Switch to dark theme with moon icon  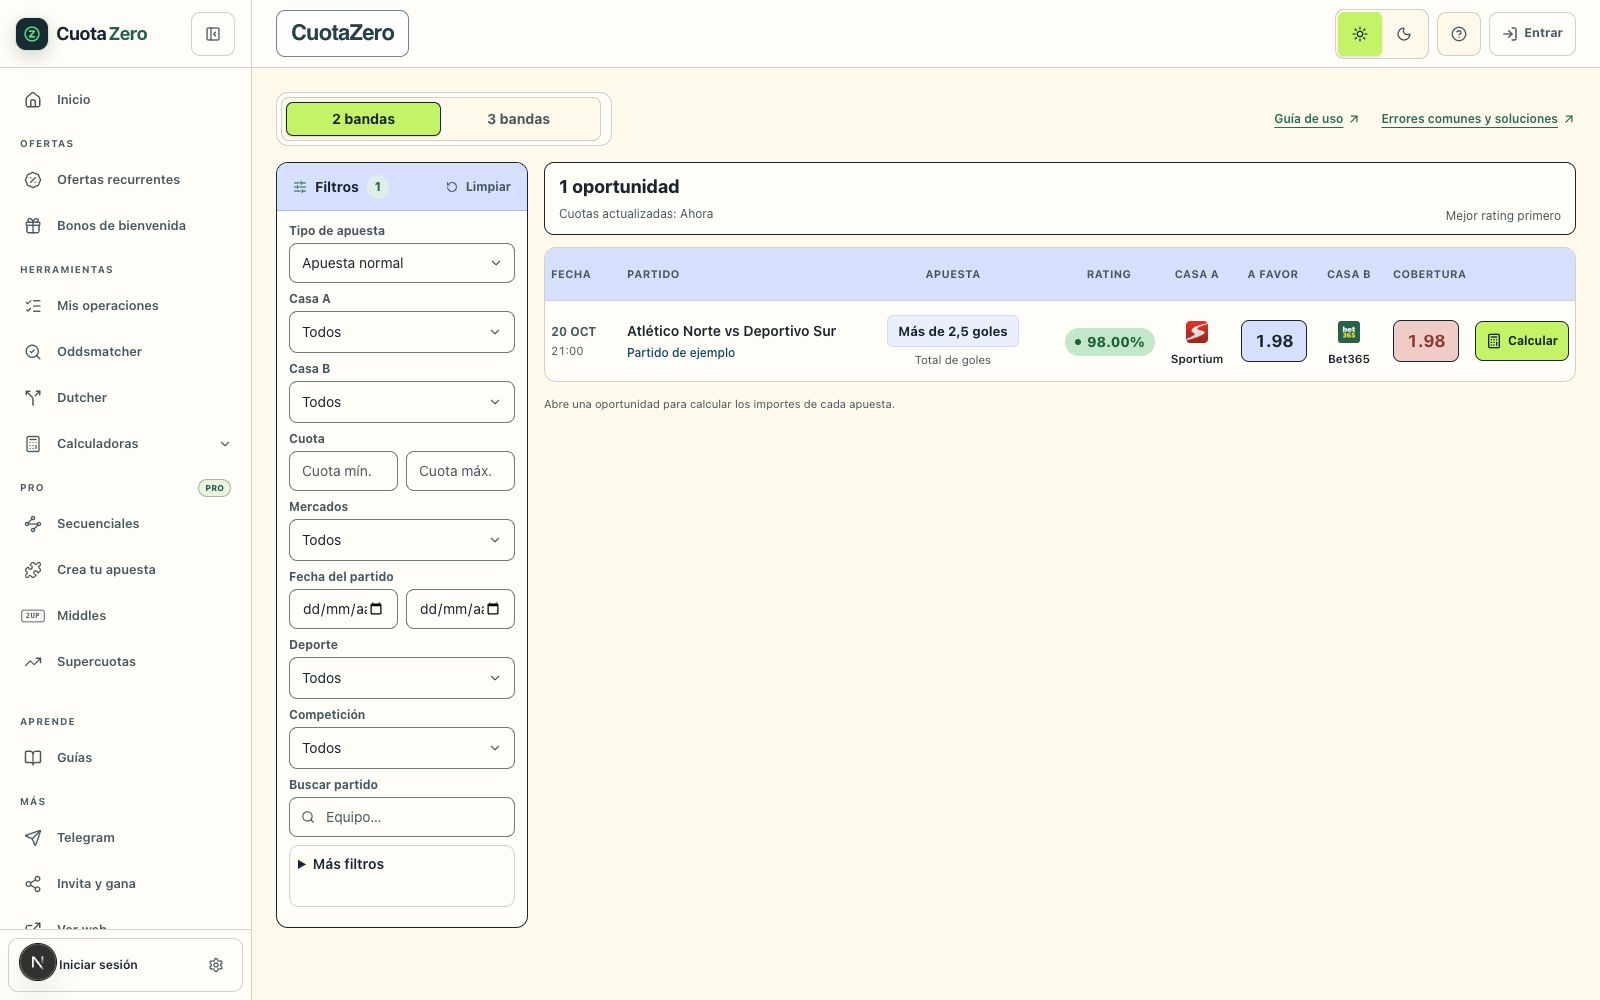pos(1404,34)
